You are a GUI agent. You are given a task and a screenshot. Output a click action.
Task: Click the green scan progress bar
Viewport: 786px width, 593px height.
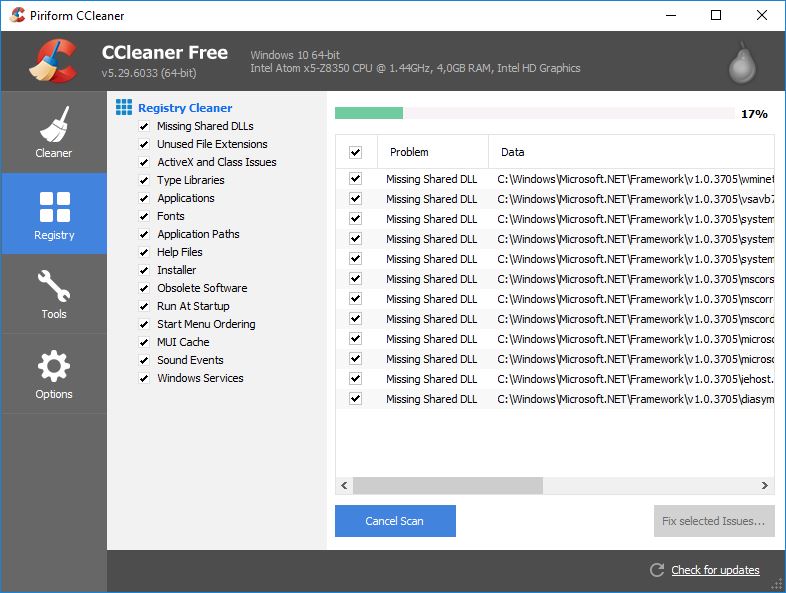[369, 113]
